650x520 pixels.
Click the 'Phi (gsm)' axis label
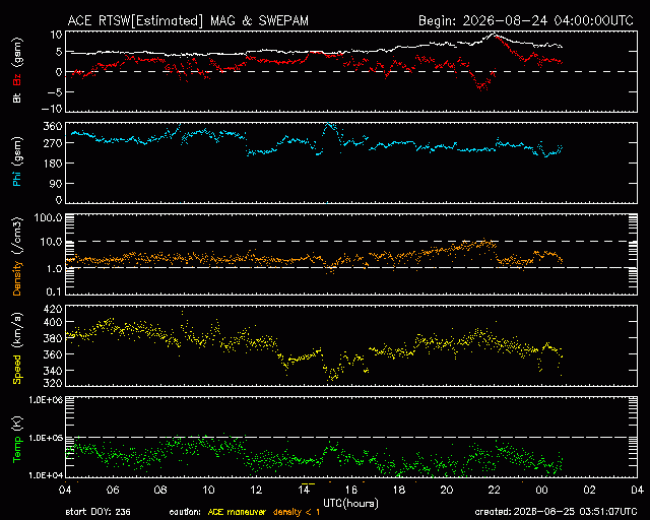tap(17, 162)
